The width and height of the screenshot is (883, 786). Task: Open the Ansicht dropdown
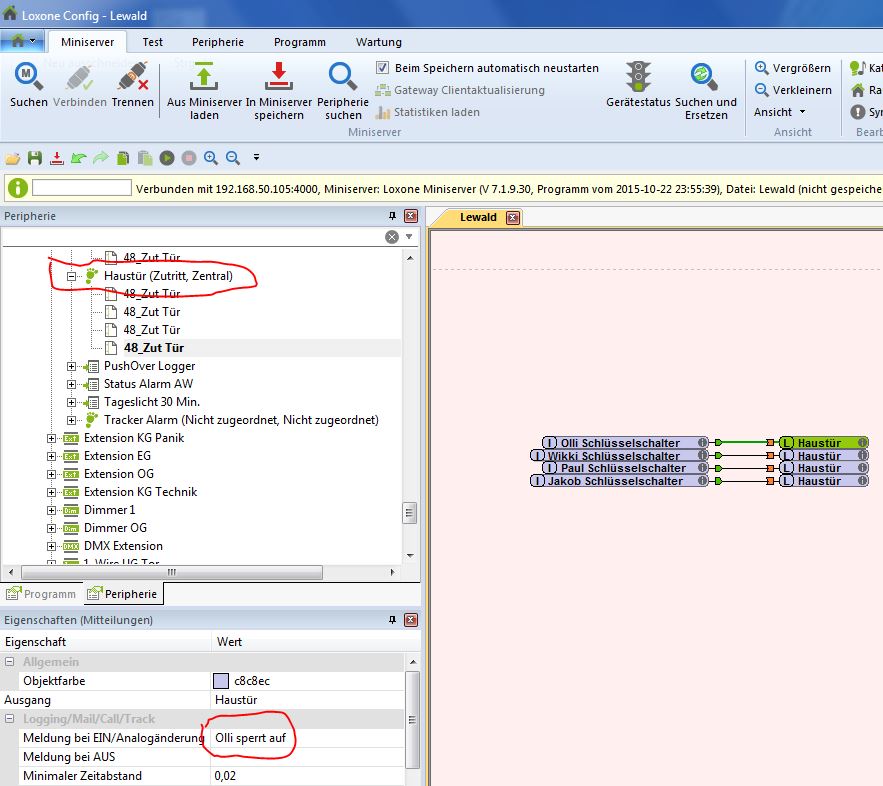(x=780, y=112)
